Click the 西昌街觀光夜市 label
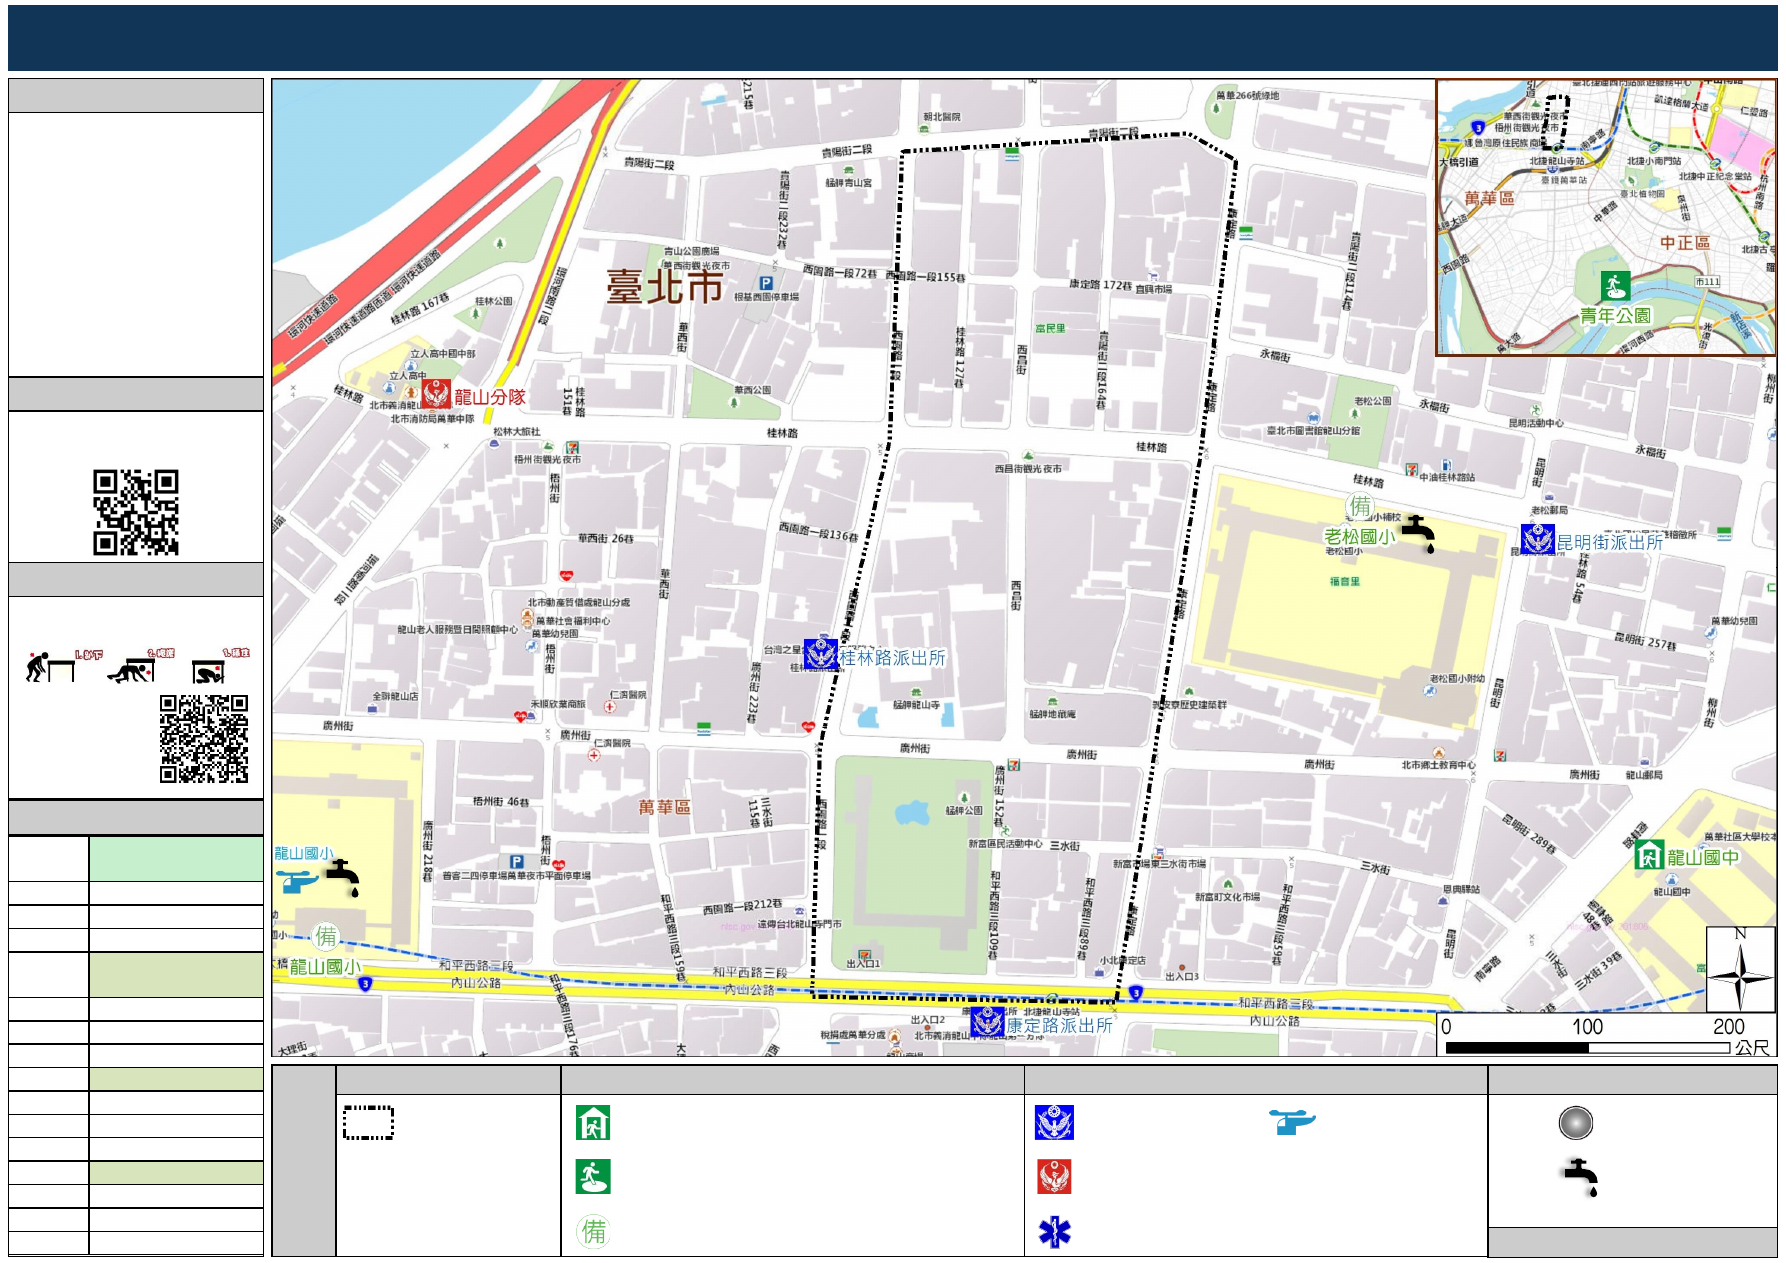 [1028, 468]
